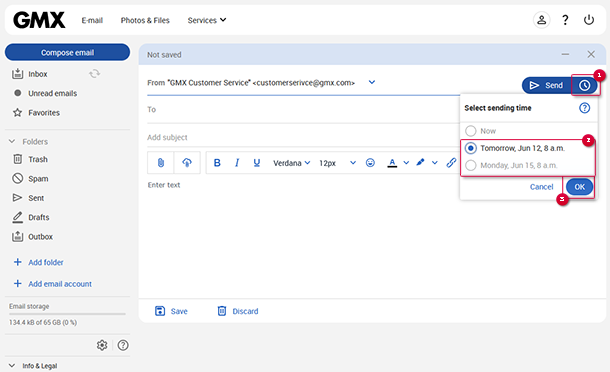Expand the font color dropdown arrow
Image resolution: width=610 pixels, height=372 pixels.
pyautogui.click(x=406, y=163)
